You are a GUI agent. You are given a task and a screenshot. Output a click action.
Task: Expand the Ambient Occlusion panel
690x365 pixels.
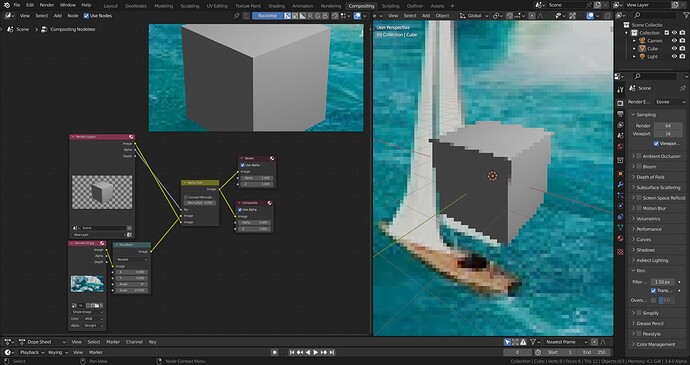tap(657, 156)
